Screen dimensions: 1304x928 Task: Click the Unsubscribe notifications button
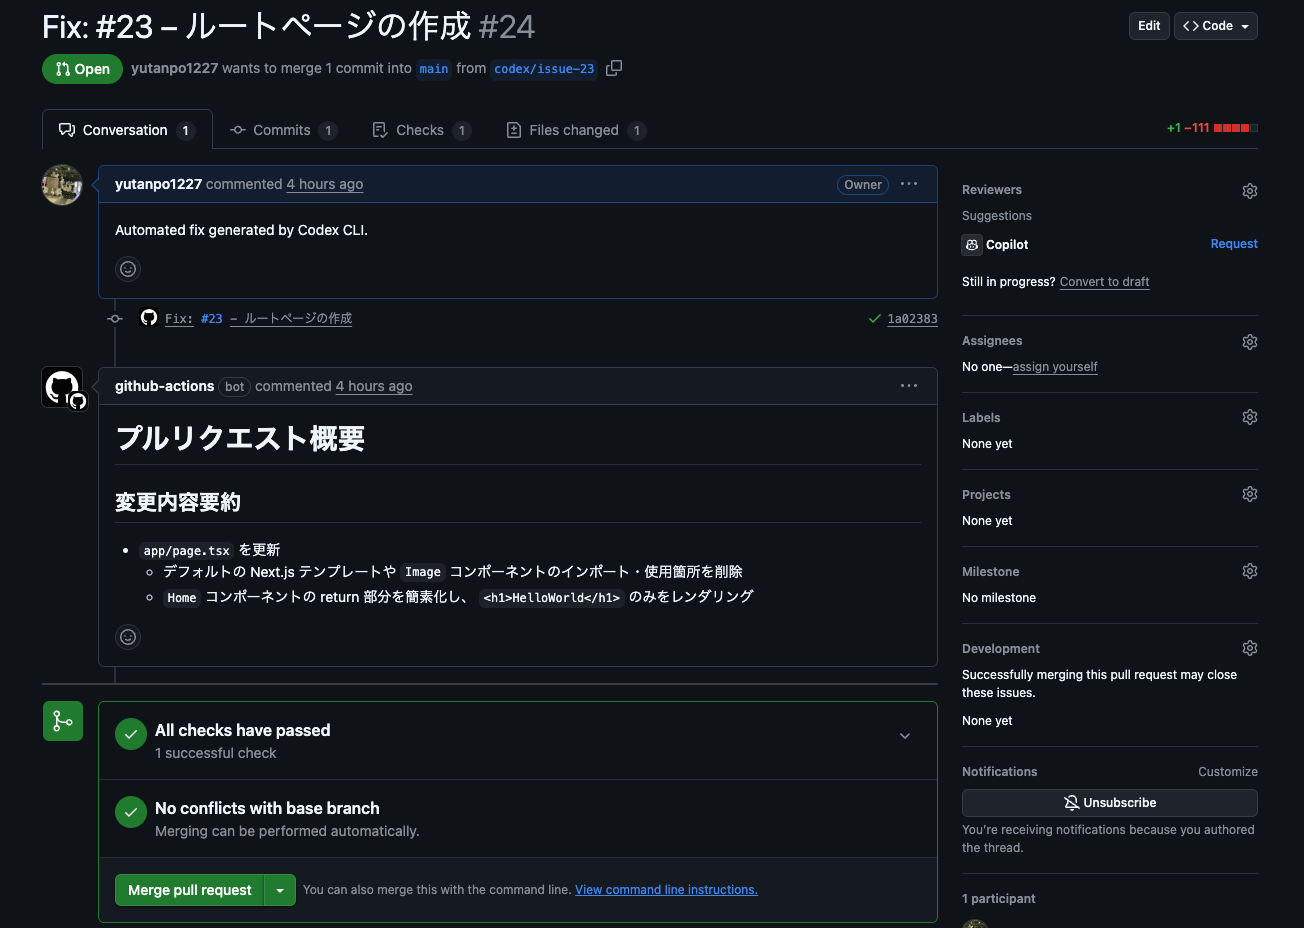click(1110, 803)
